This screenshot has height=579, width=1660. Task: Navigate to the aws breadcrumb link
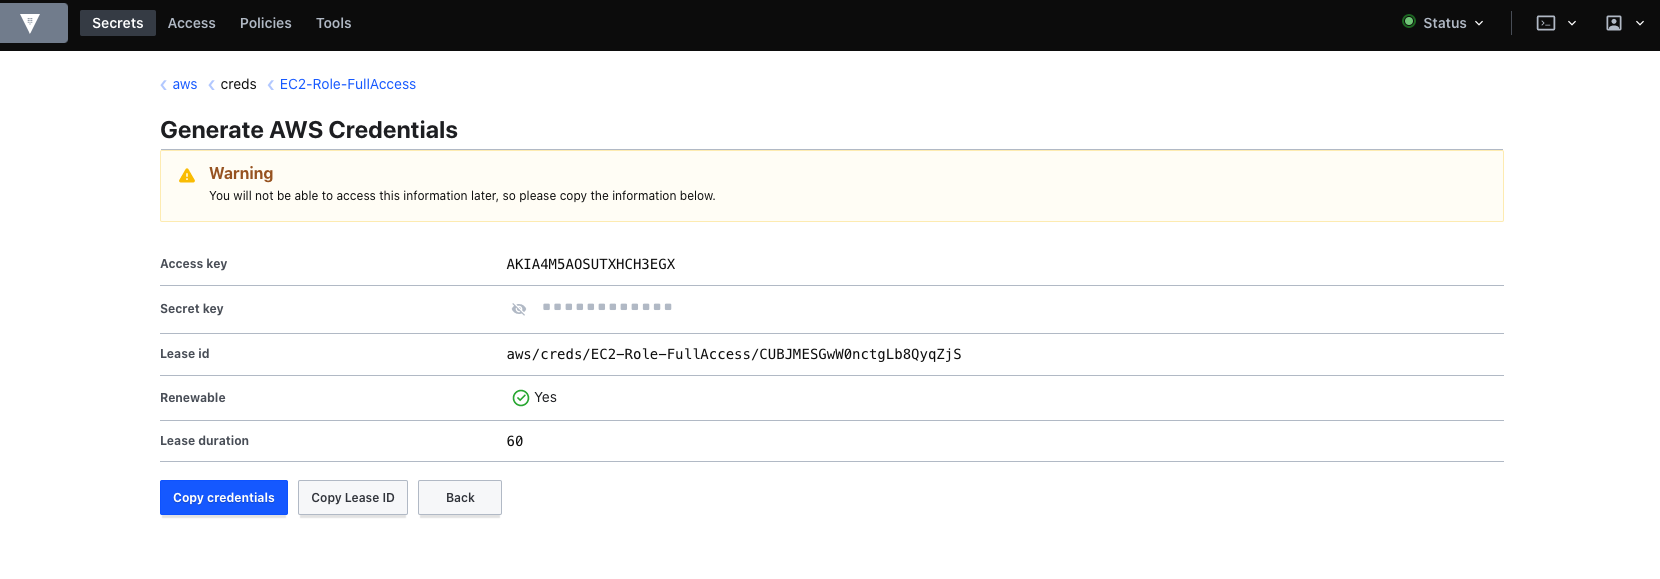184,84
